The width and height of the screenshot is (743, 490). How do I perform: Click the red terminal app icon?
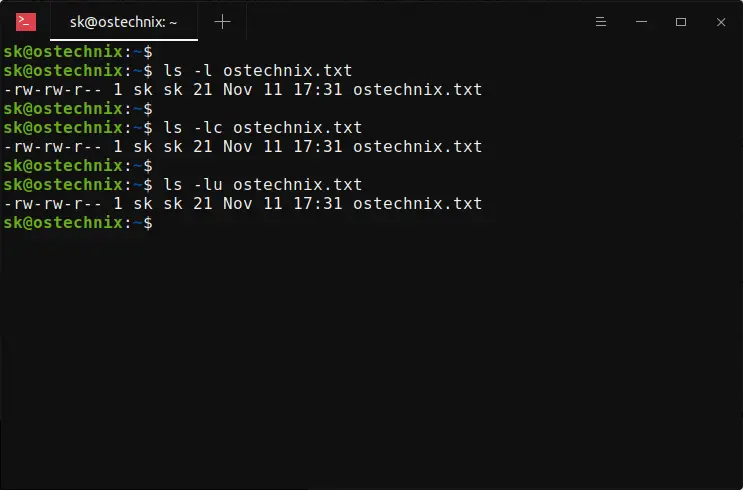(x=26, y=21)
